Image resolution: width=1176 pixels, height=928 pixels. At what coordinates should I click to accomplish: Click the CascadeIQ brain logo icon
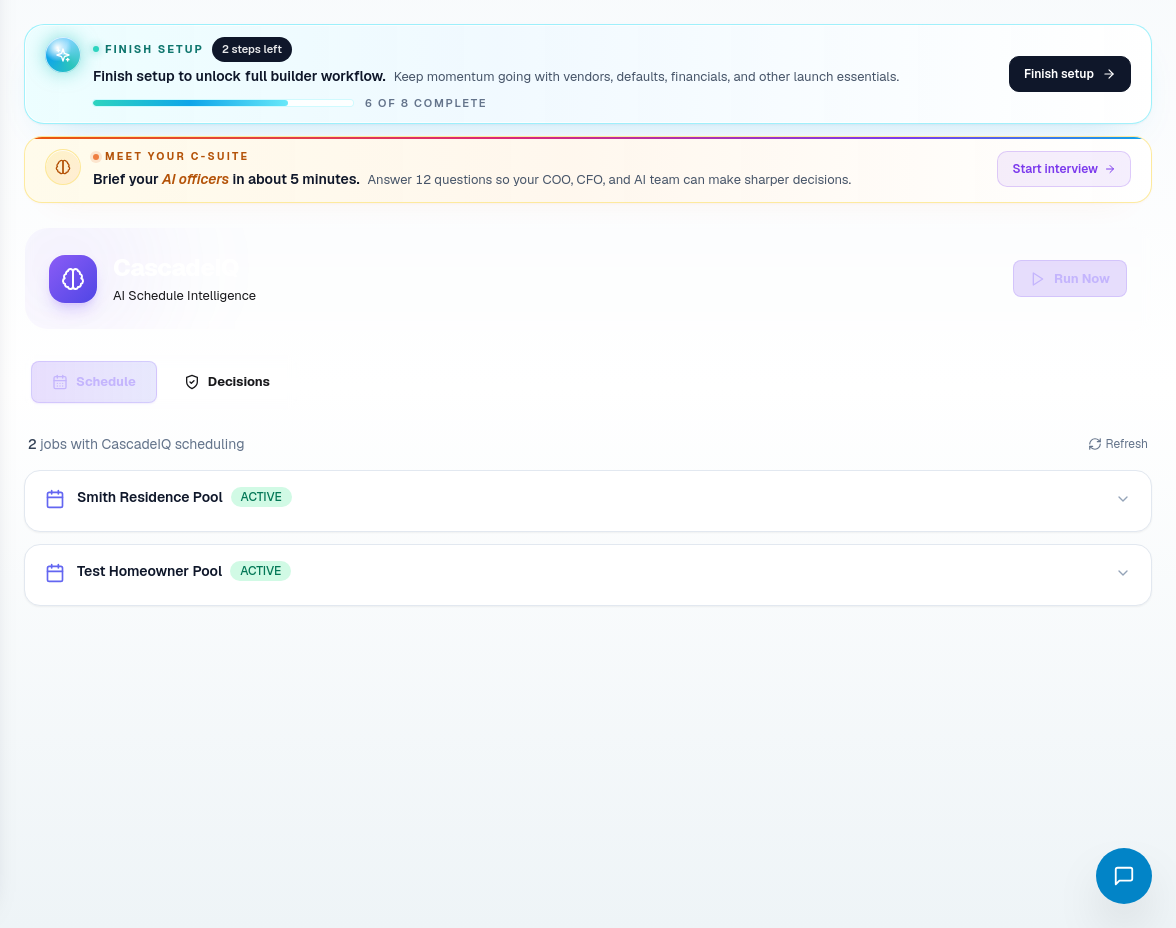73,279
